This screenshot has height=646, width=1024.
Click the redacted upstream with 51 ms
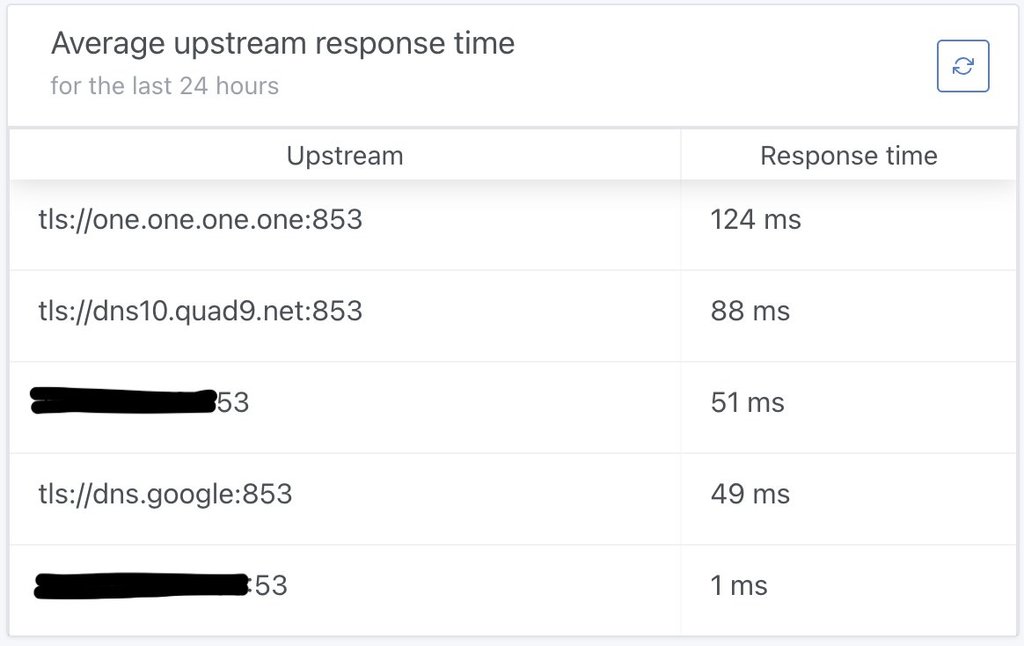[x=140, y=402]
